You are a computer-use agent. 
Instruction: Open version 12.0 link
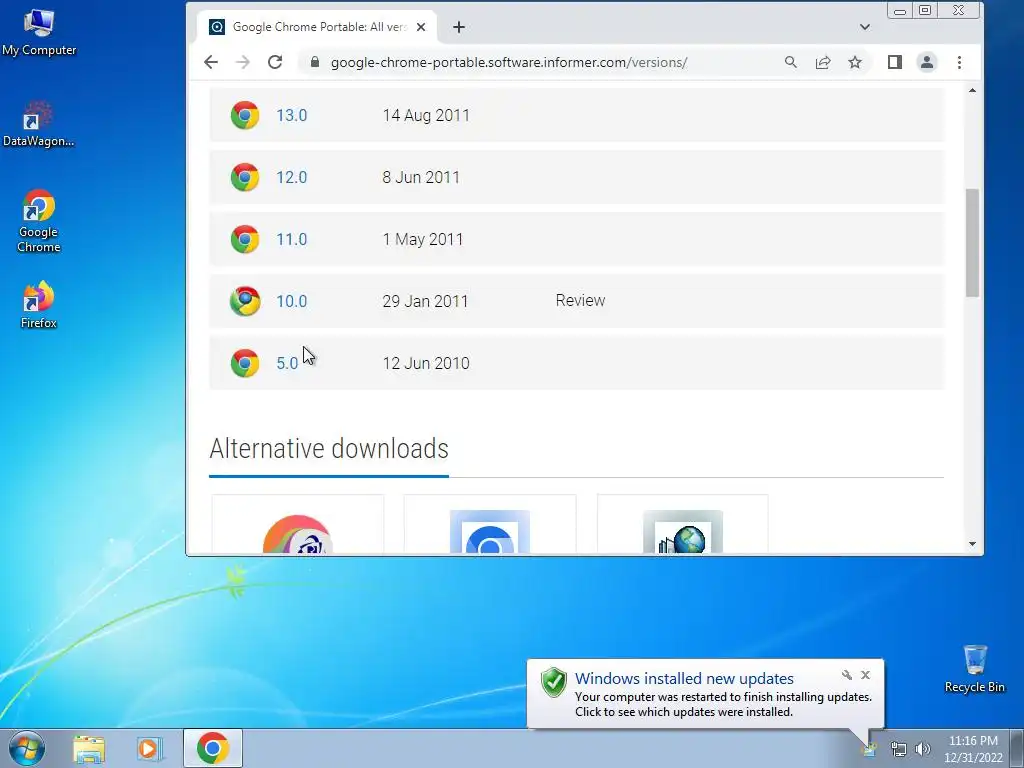(x=291, y=177)
